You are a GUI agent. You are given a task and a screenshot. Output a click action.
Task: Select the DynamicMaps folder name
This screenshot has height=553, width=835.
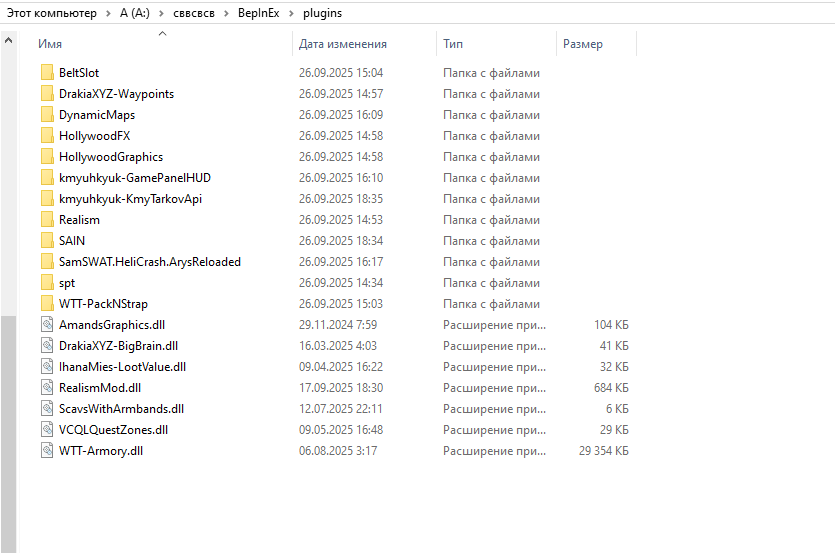[x=97, y=115]
